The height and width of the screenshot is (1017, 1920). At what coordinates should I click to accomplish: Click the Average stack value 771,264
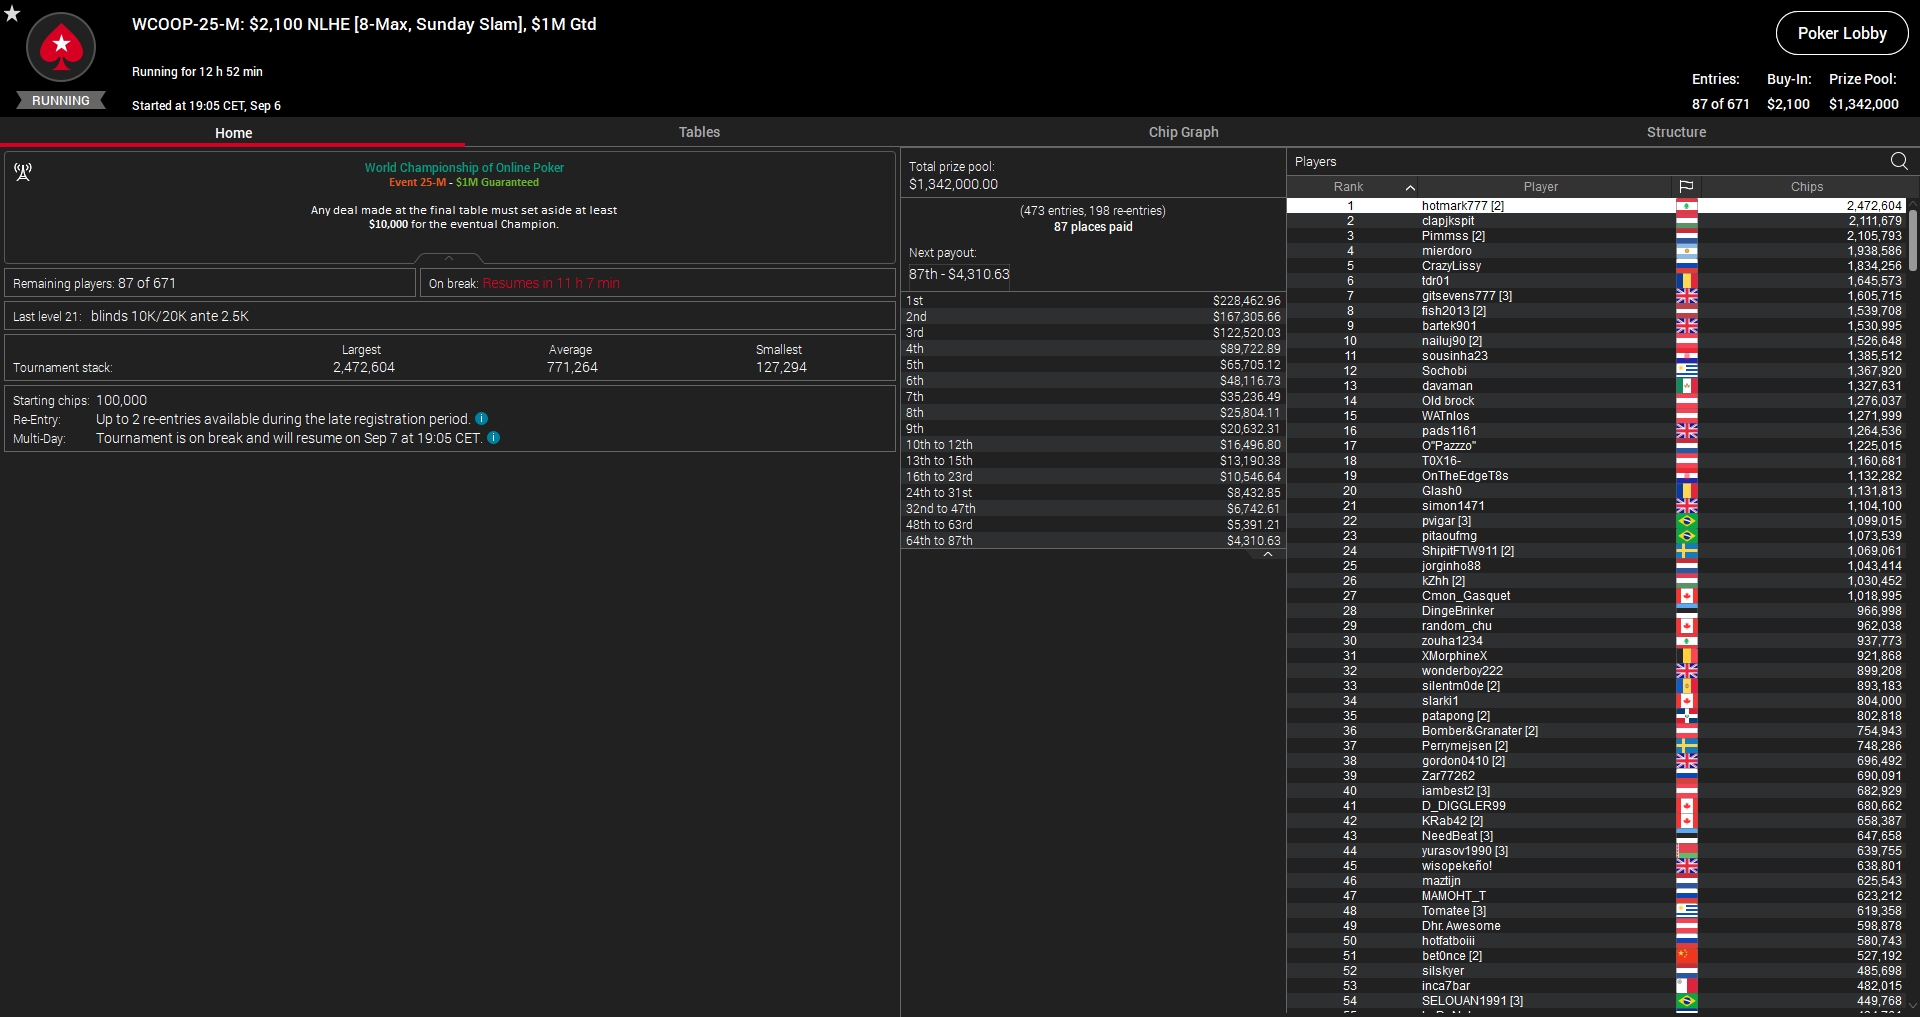572,367
